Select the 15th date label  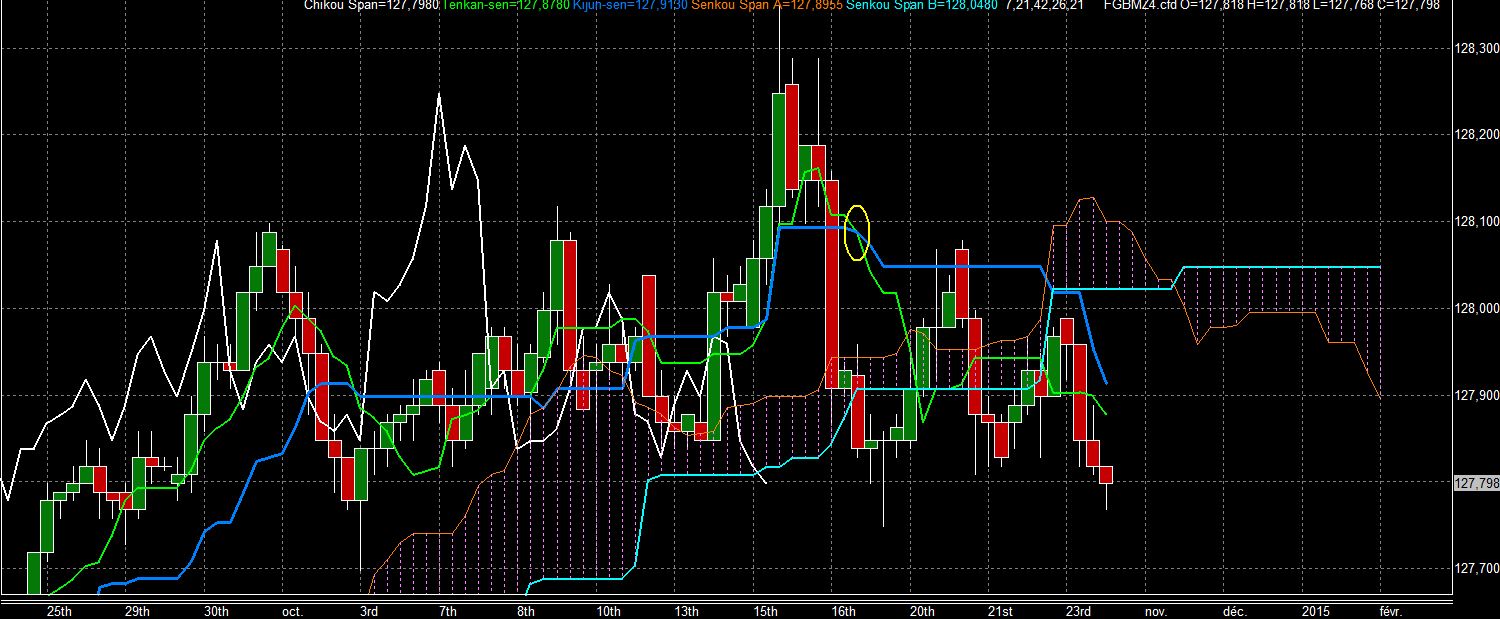[x=765, y=610]
